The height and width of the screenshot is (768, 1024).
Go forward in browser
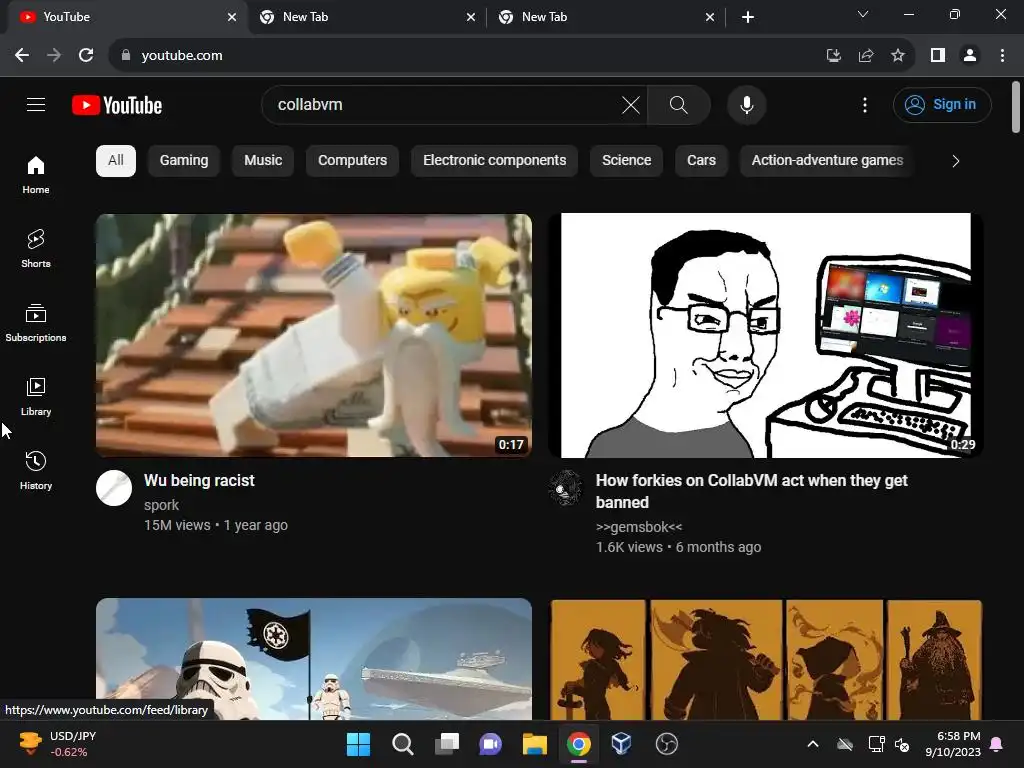54,56
